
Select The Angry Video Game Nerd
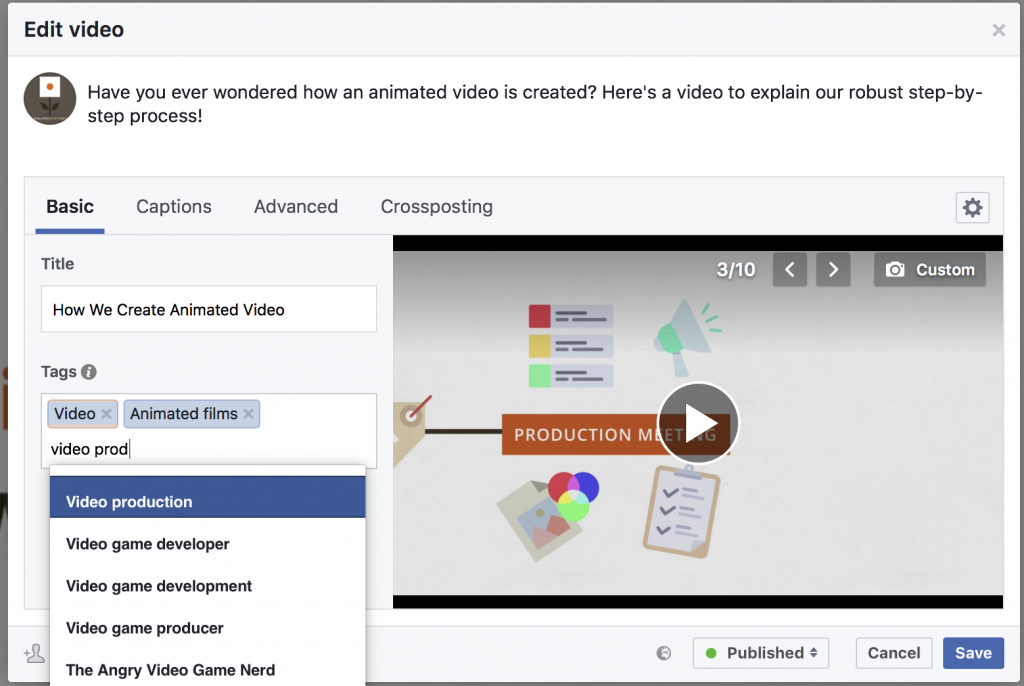point(208,670)
